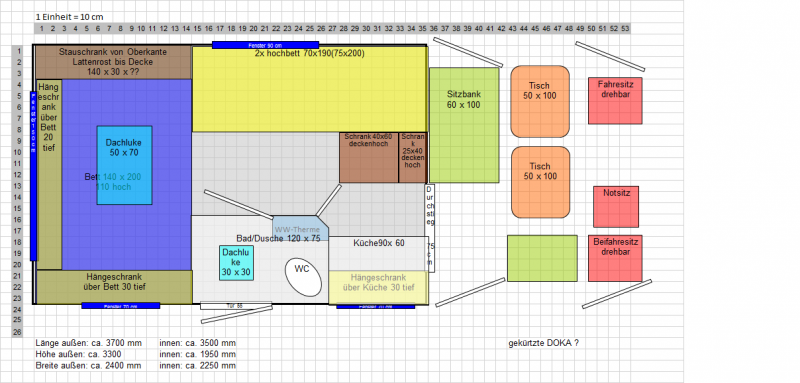This screenshot has height=383, width=800.
Task: Select the upper orange Tisch 50 x 100
Action: (x=540, y=101)
